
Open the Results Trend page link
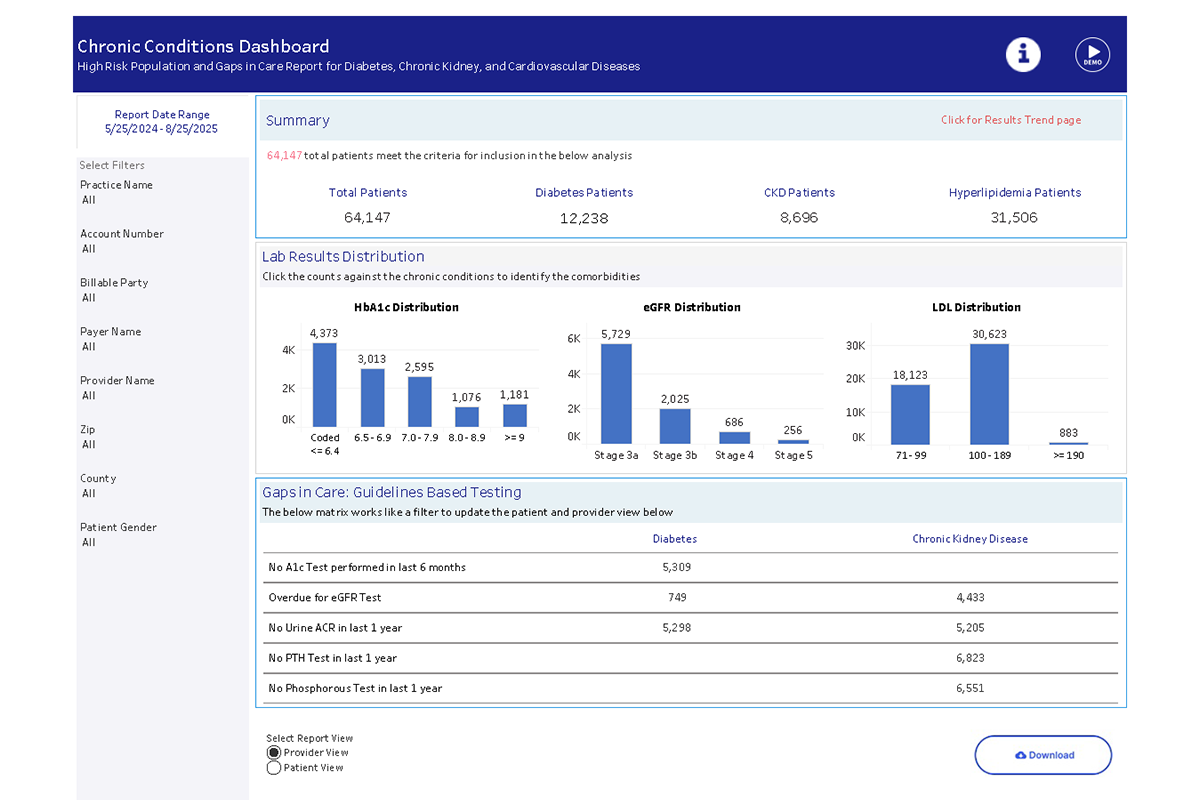[x=1010, y=119]
